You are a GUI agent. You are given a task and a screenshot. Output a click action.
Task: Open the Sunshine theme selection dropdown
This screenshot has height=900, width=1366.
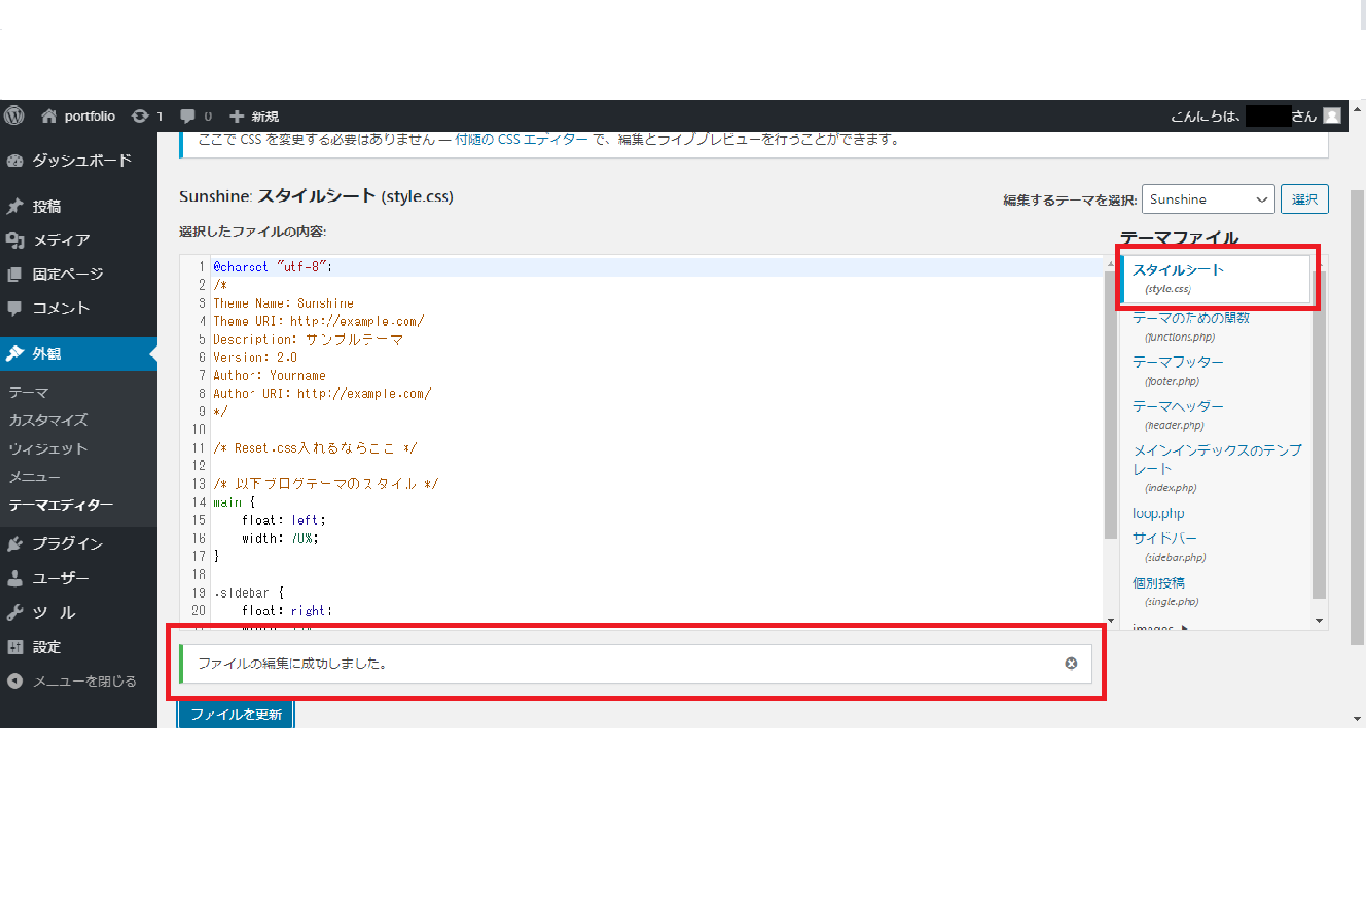(1208, 199)
